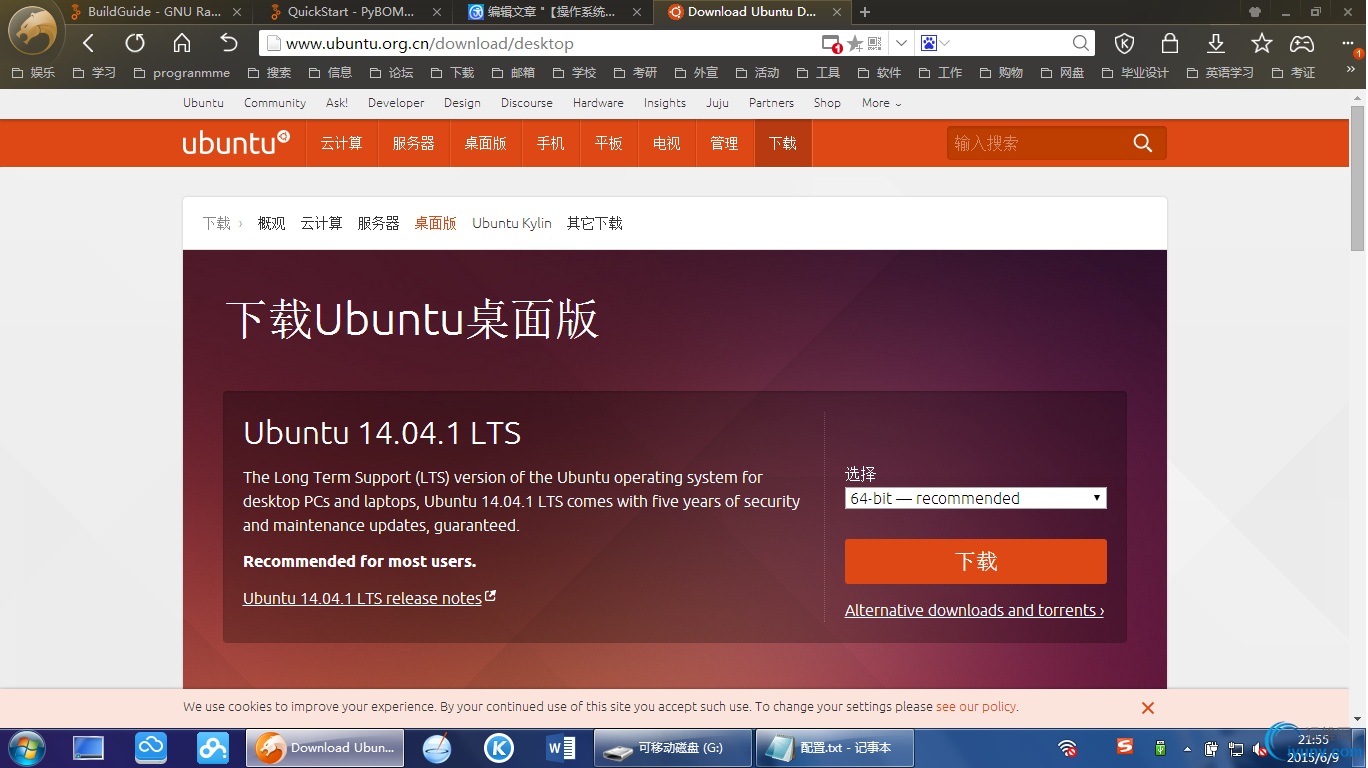
Task: Switch to 配置.txt - 记事本 taskbar window
Action: [x=835, y=747]
